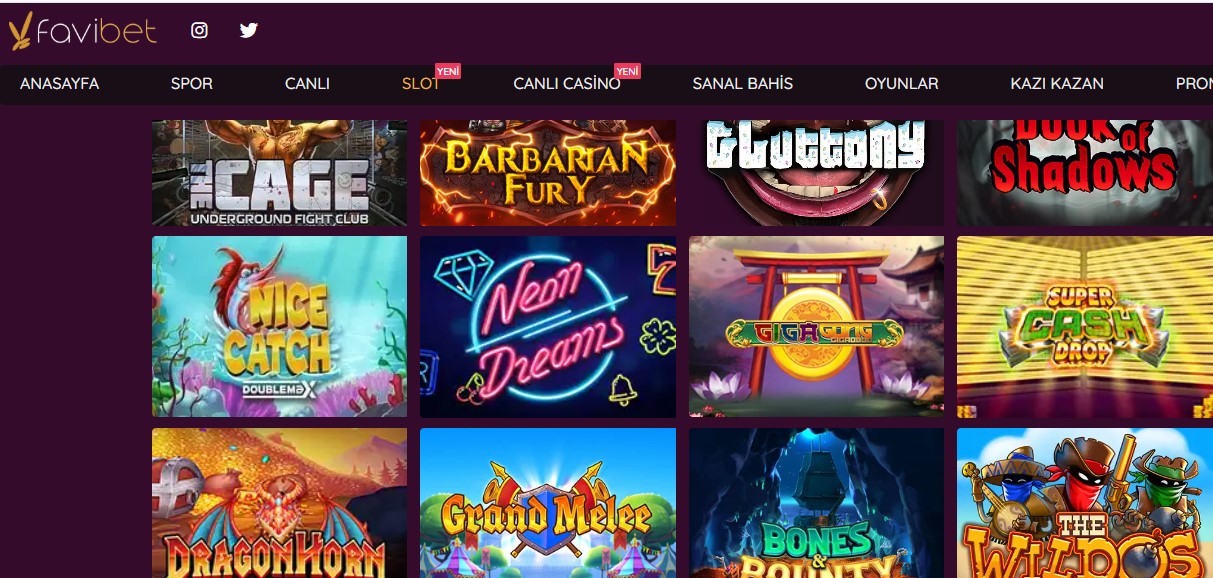1213x578 pixels.
Task: Launch Nice Catch DoubleMax slot
Action: pyautogui.click(x=279, y=326)
